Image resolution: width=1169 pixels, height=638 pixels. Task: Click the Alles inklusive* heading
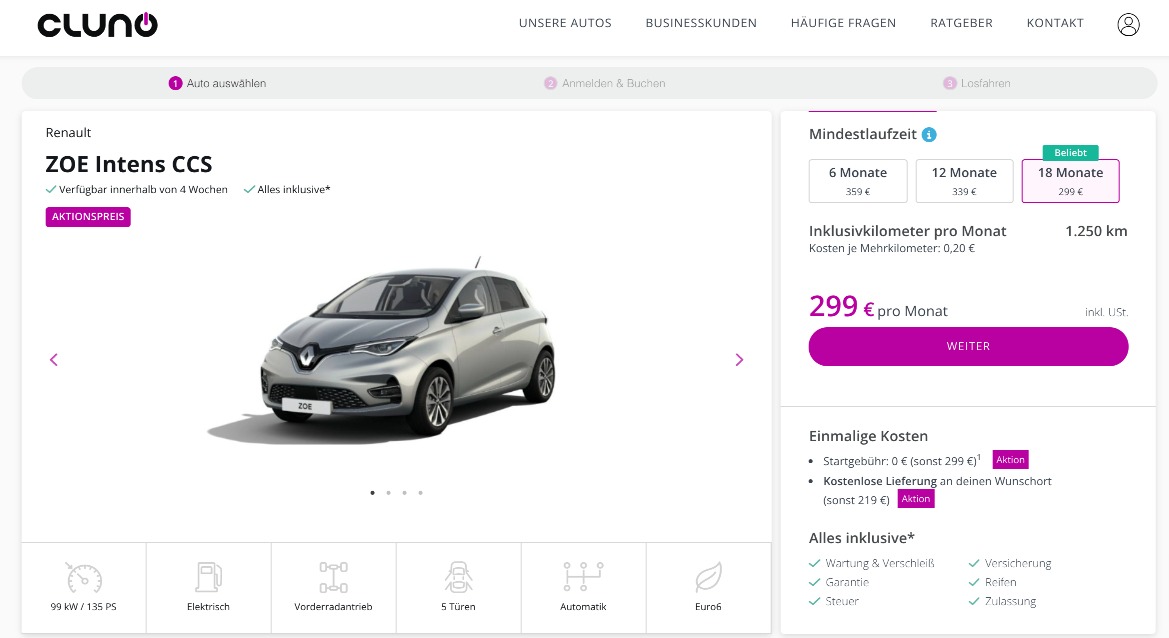(x=862, y=538)
